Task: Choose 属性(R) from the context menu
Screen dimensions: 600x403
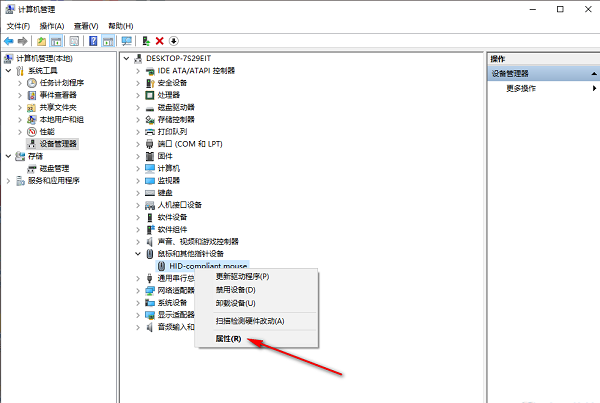Action: tap(229, 339)
